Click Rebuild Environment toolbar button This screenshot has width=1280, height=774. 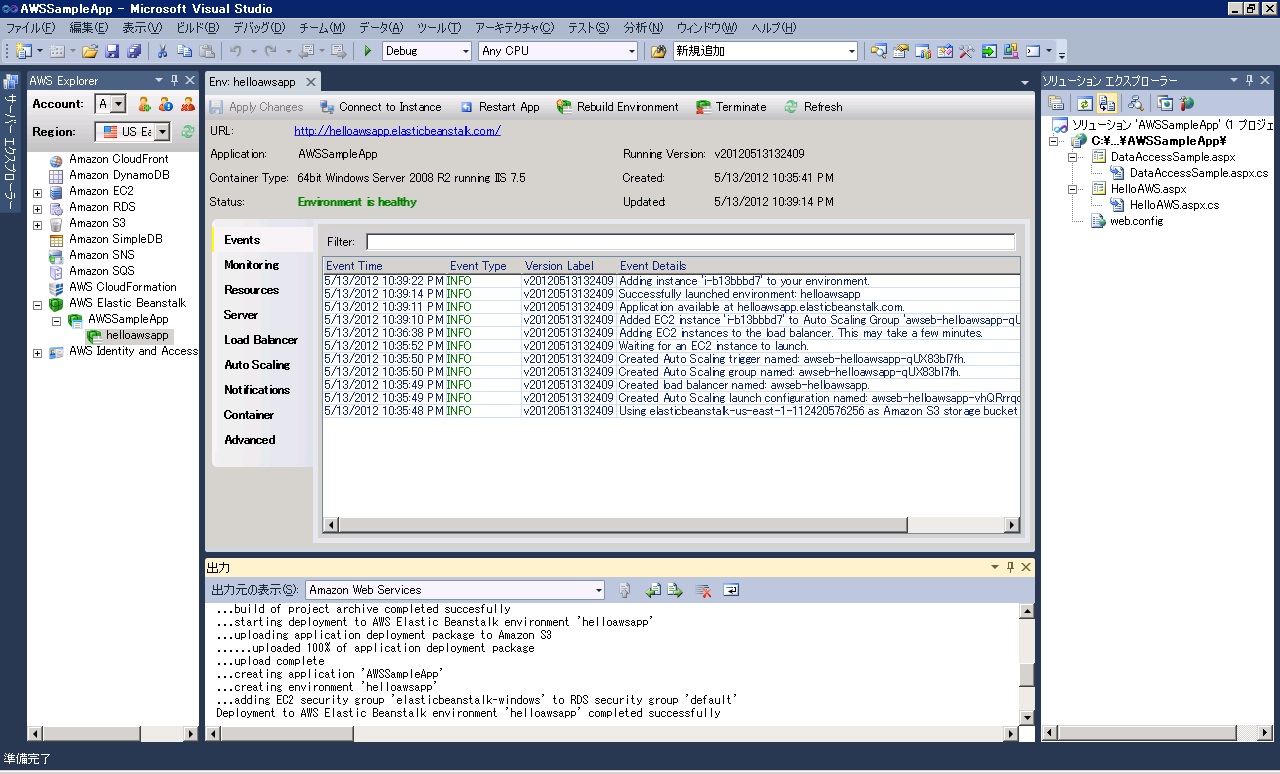coord(617,107)
